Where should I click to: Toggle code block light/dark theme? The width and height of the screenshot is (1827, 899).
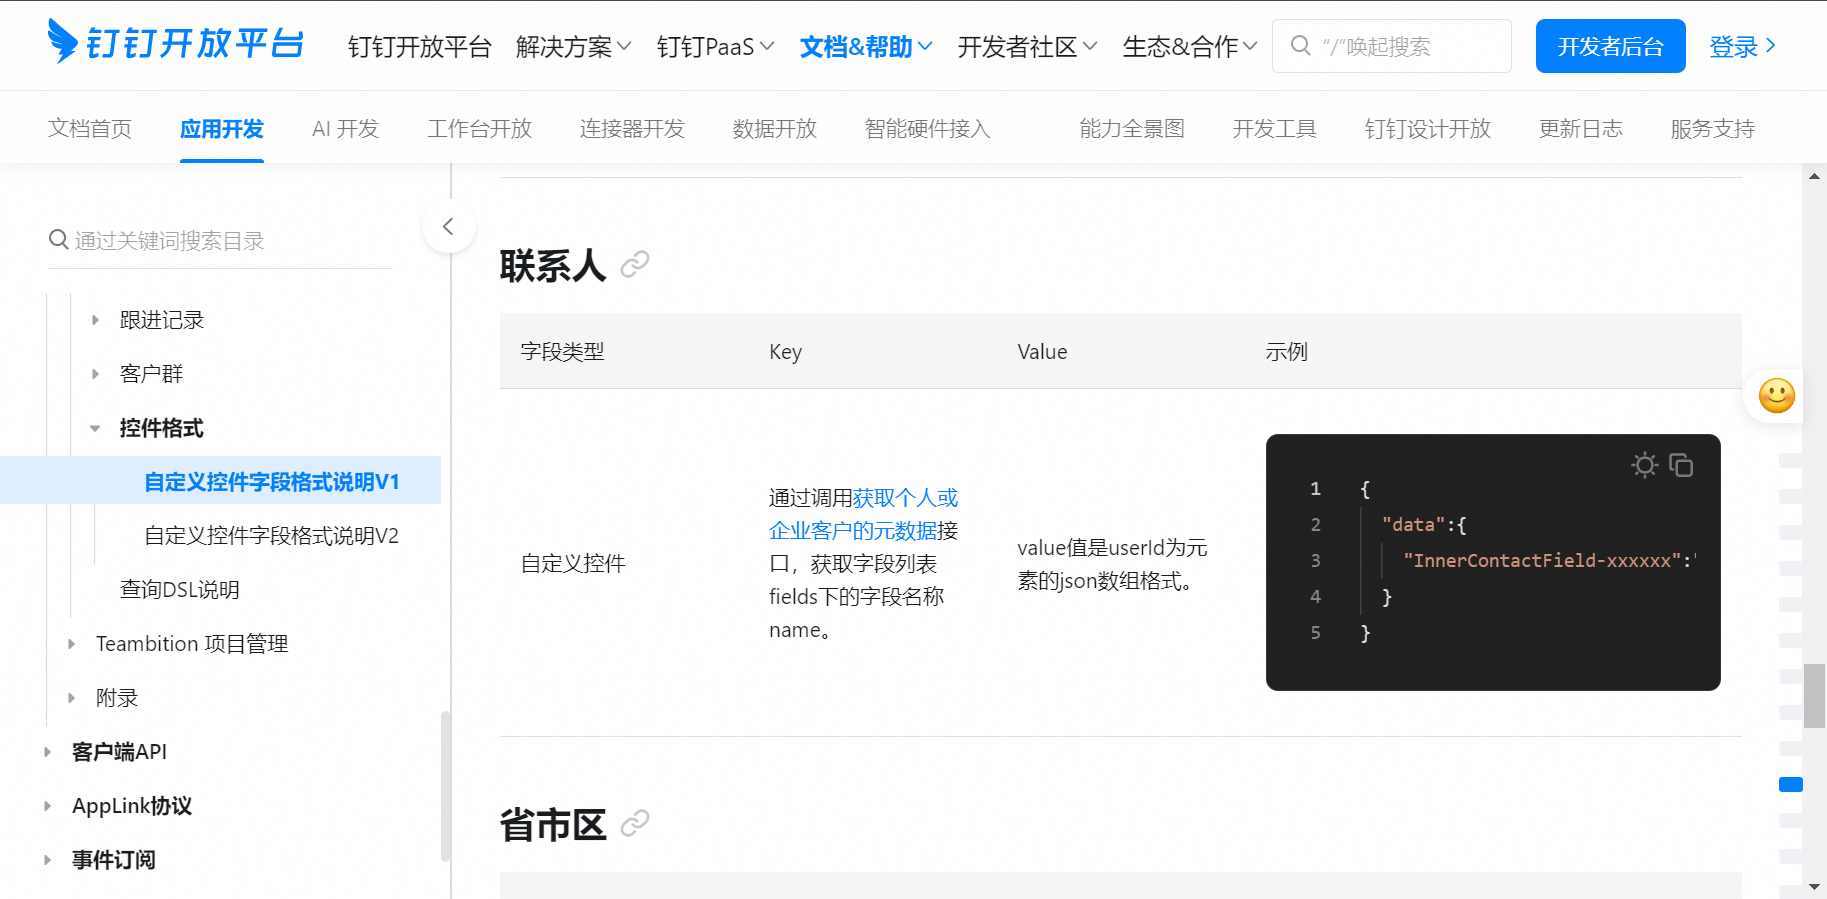coord(1644,465)
